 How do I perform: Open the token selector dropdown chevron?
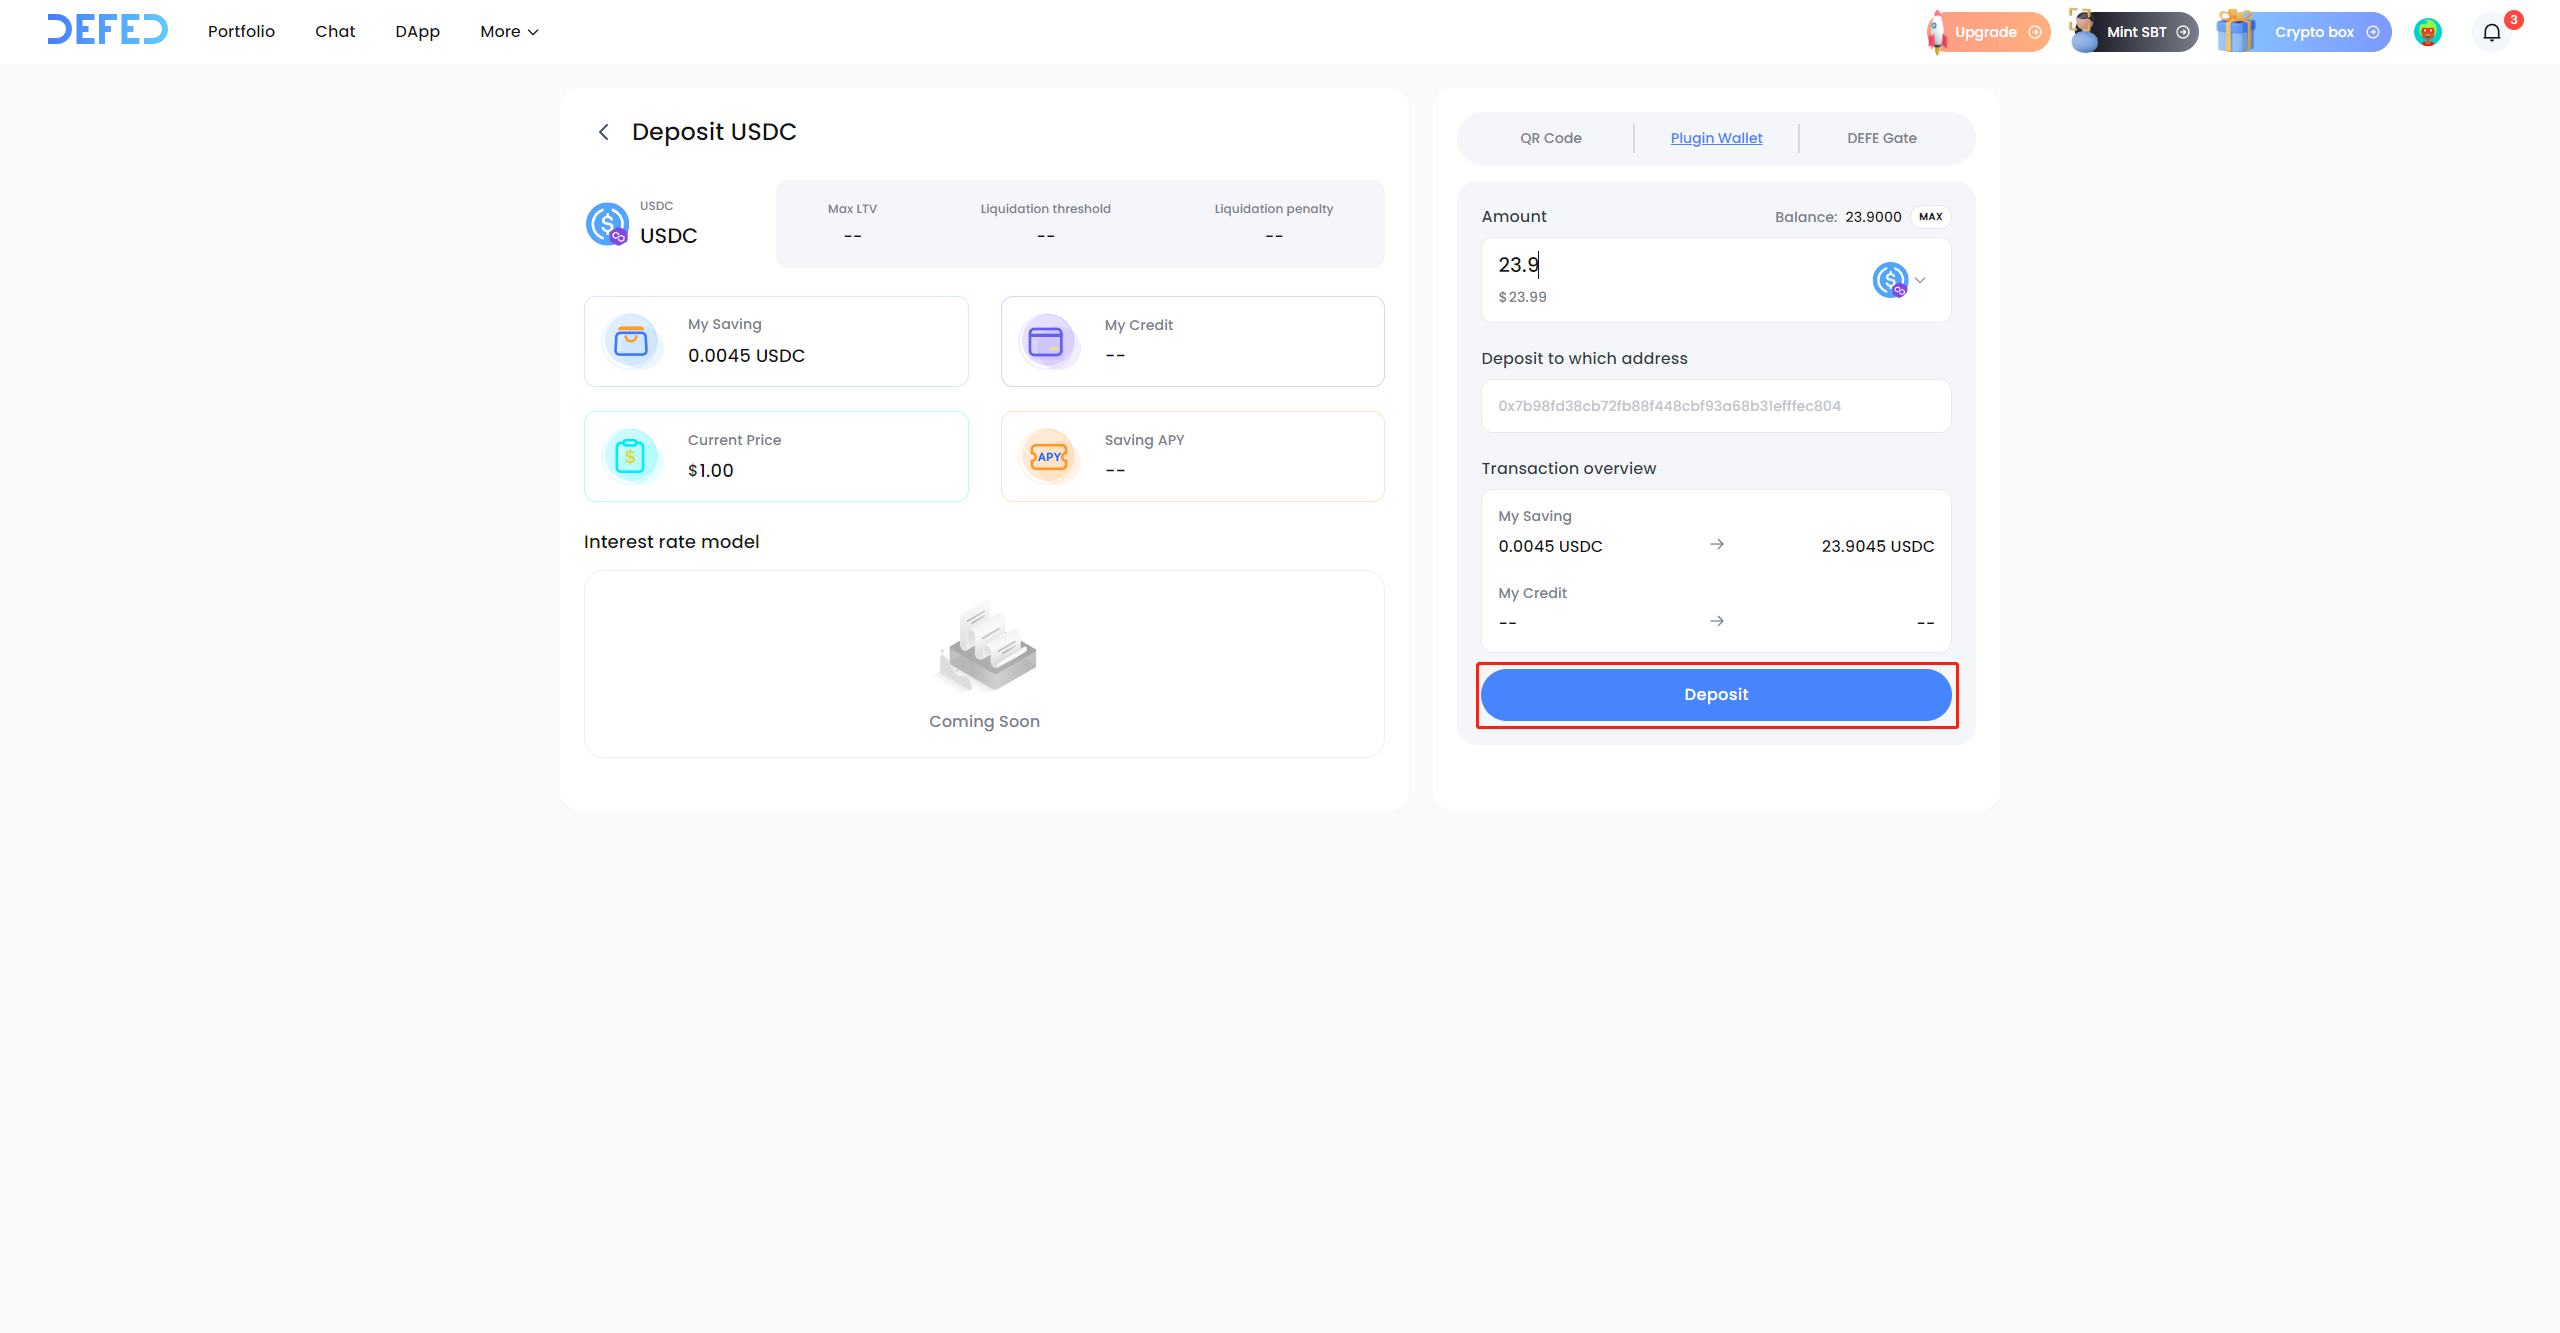click(1920, 280)
